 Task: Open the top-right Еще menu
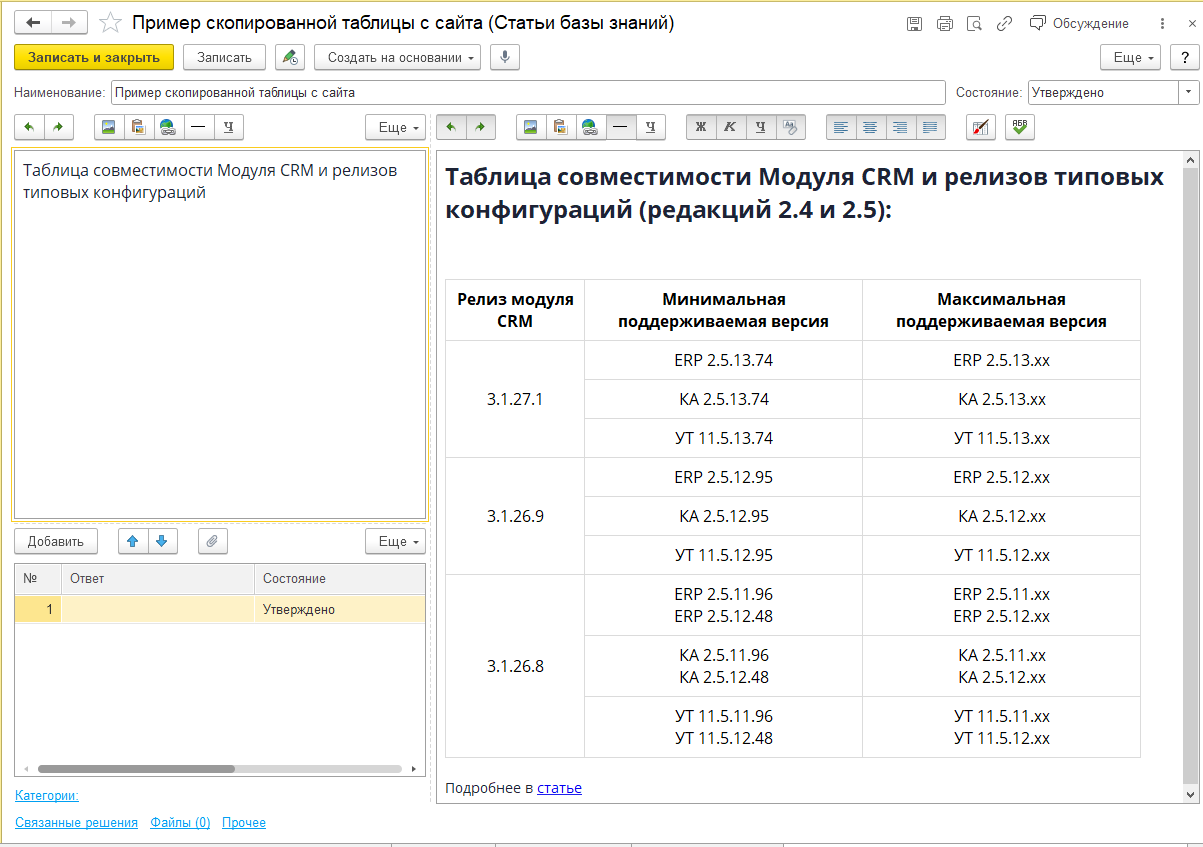pyautogui.click(x=1130, y=57)
